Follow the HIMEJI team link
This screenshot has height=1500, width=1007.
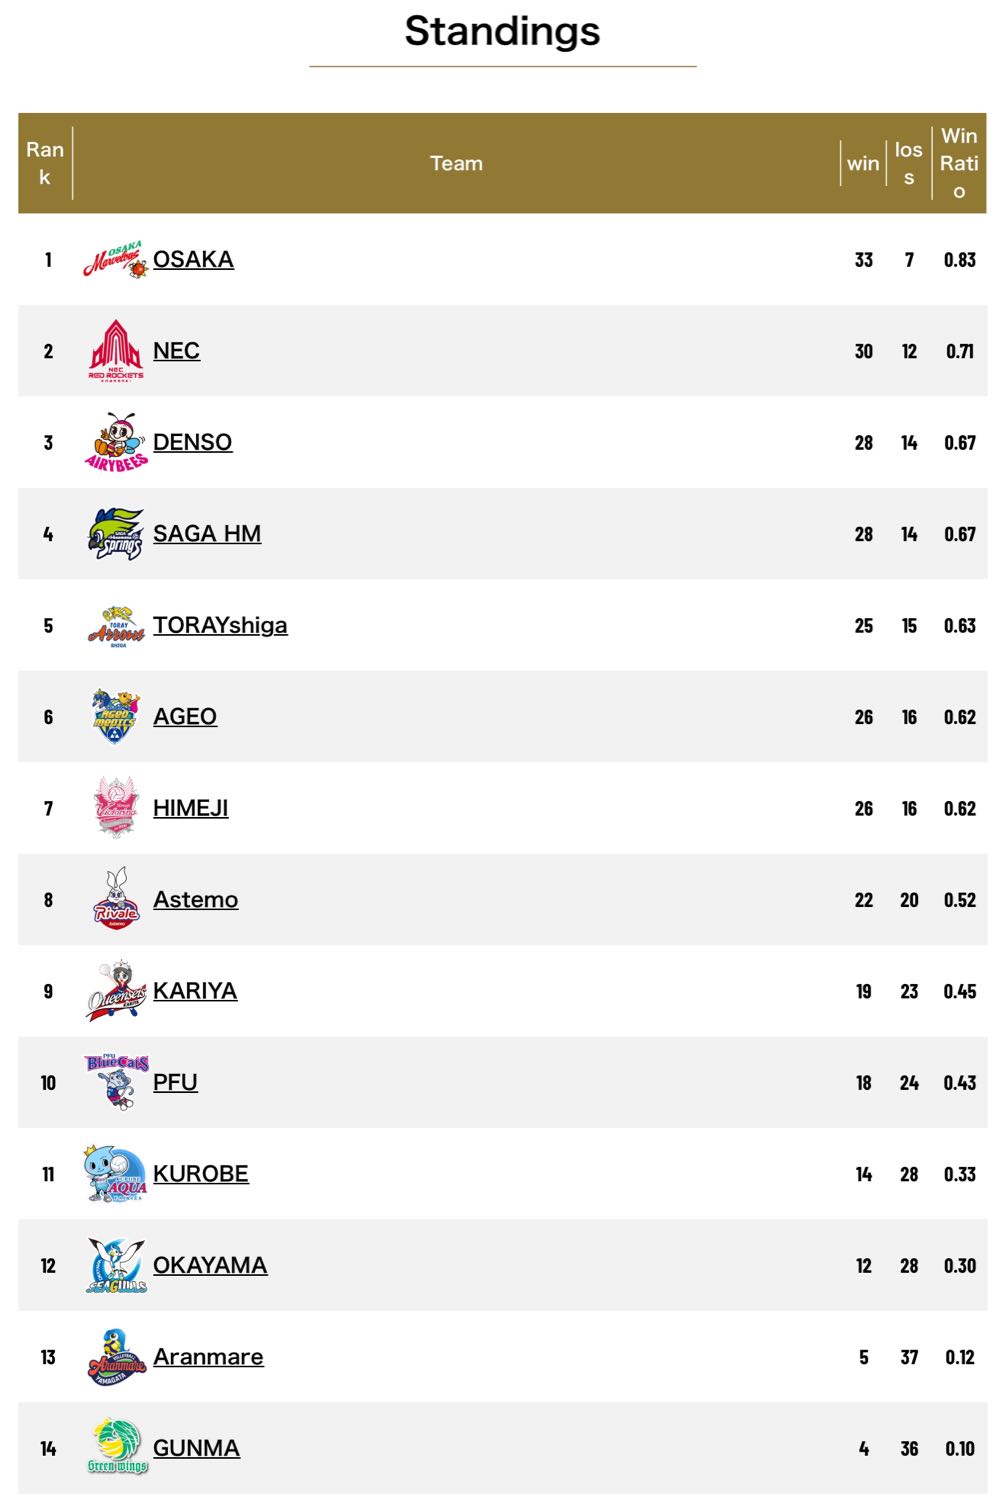click(190, 808)
